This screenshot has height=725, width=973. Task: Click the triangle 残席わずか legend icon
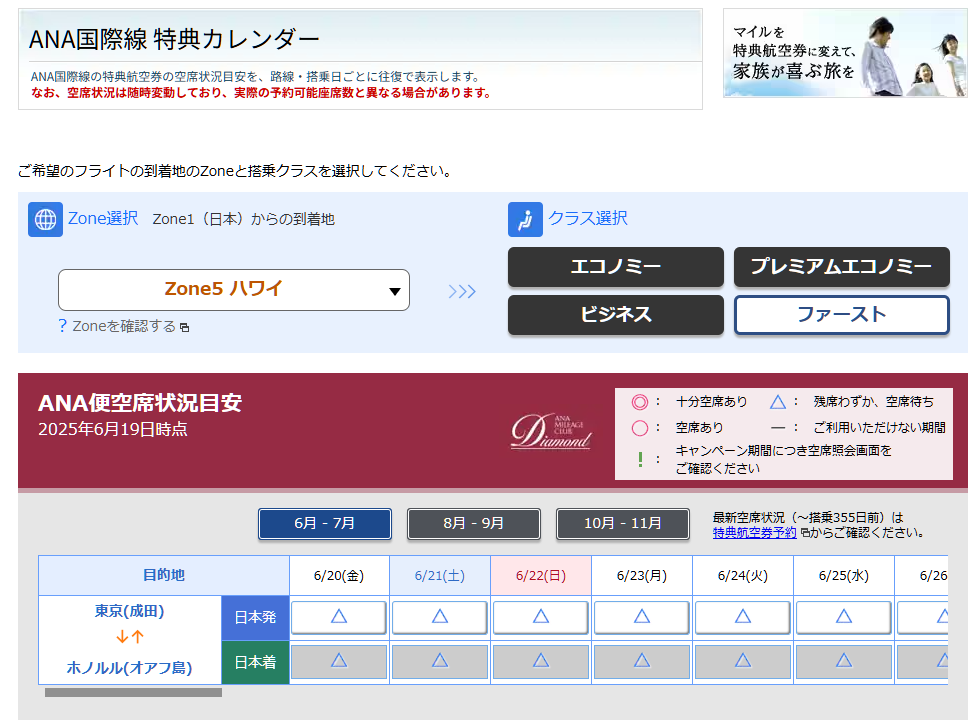pyautogui.click(x=778, y=402)
